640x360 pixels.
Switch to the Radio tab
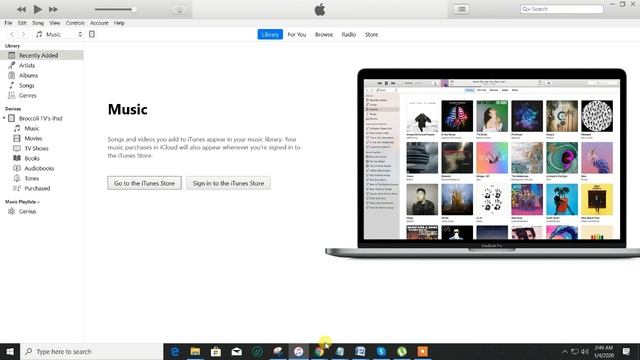(x=349, y=35)
